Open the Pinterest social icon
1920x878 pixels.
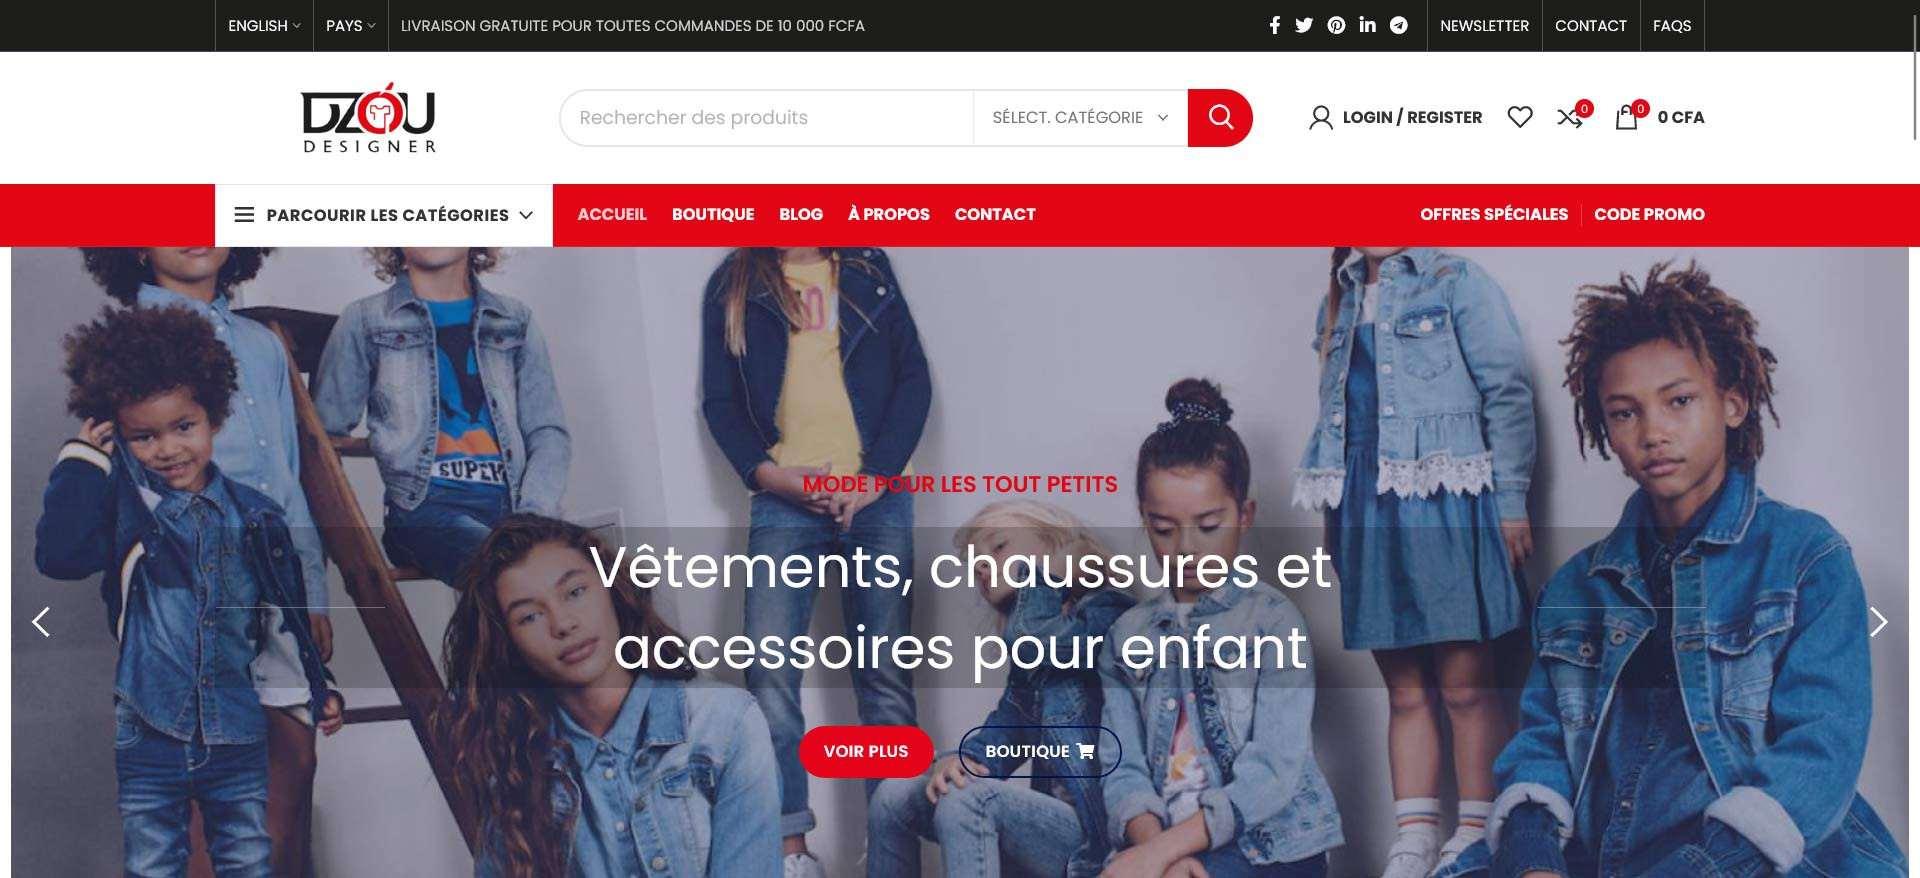coord(1336,25)
